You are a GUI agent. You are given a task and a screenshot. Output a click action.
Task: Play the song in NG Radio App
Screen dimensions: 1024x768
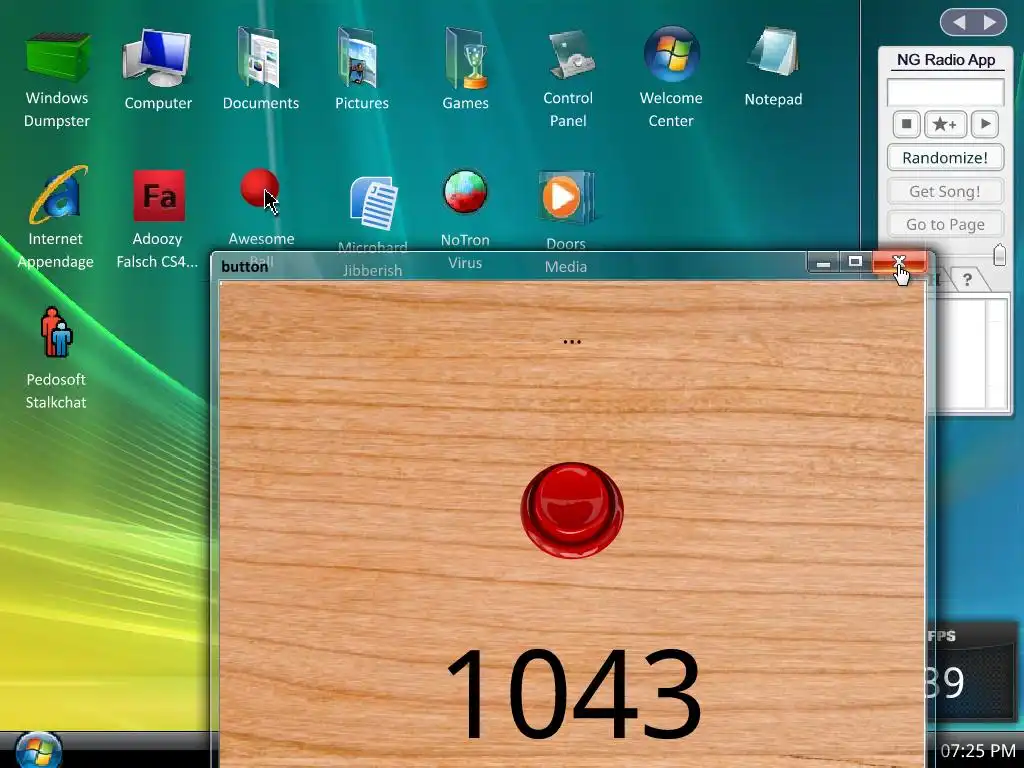point(985,124)
